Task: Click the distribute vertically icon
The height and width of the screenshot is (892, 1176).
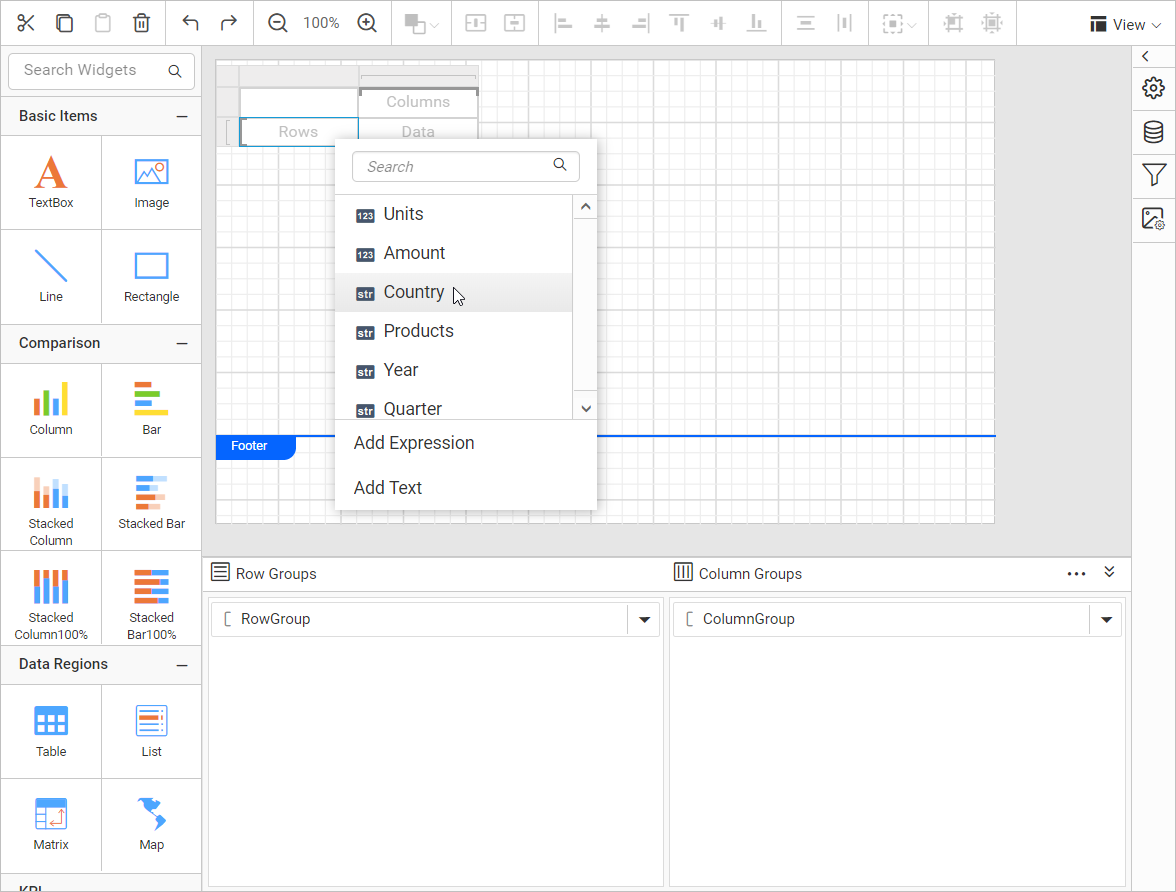Action: pos(844,24)
